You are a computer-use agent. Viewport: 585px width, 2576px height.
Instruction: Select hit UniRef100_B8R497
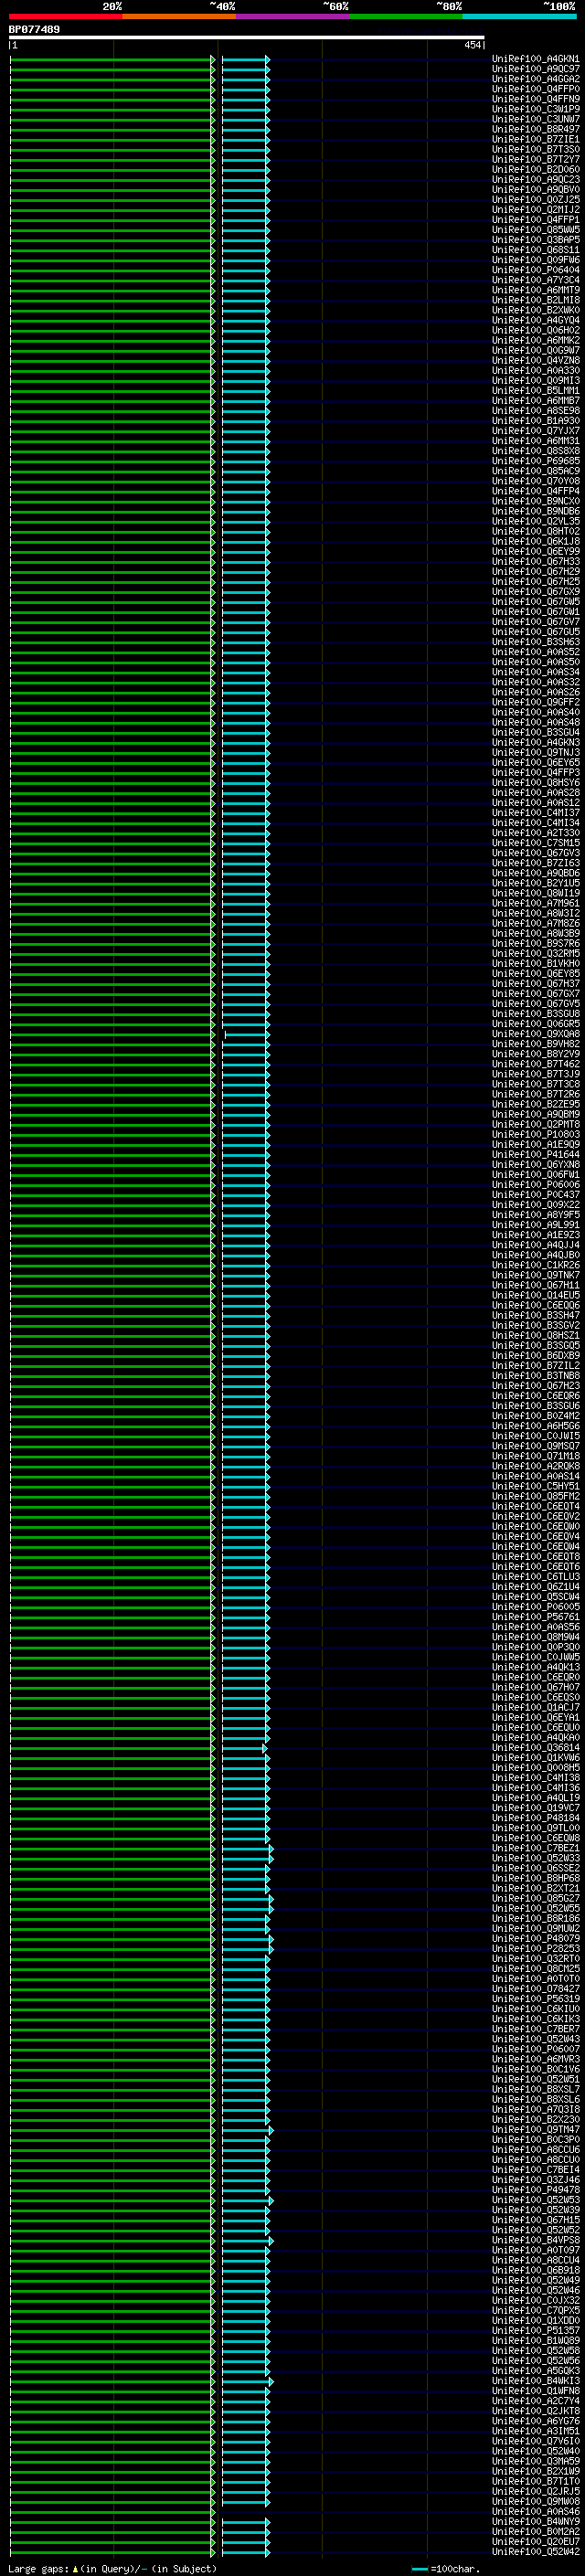[x=535, y=129]
